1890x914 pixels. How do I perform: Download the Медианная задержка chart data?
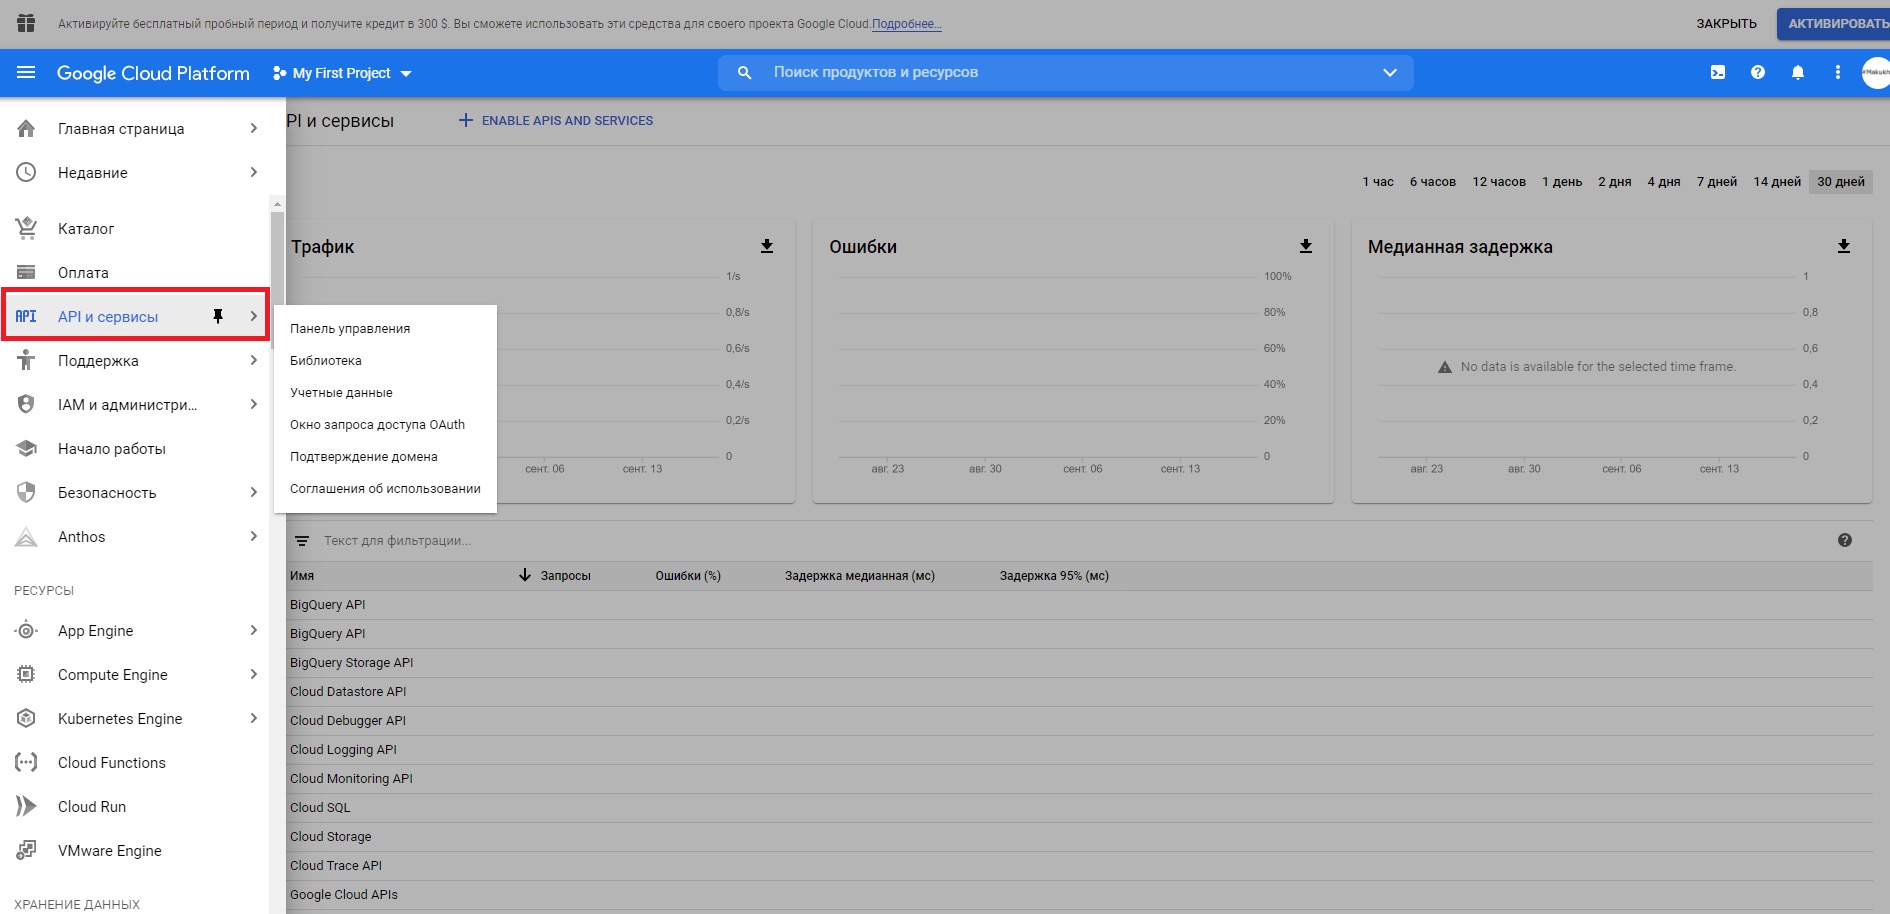[x=1844, y=246]
